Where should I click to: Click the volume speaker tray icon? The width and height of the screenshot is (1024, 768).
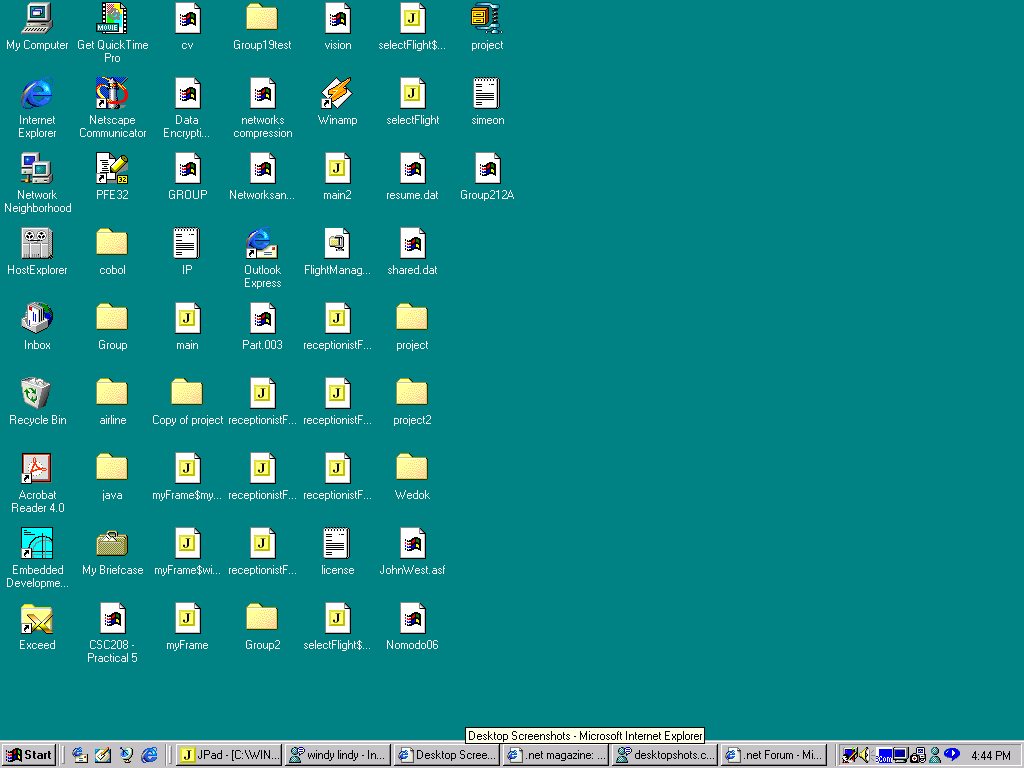tap(863, 755)
